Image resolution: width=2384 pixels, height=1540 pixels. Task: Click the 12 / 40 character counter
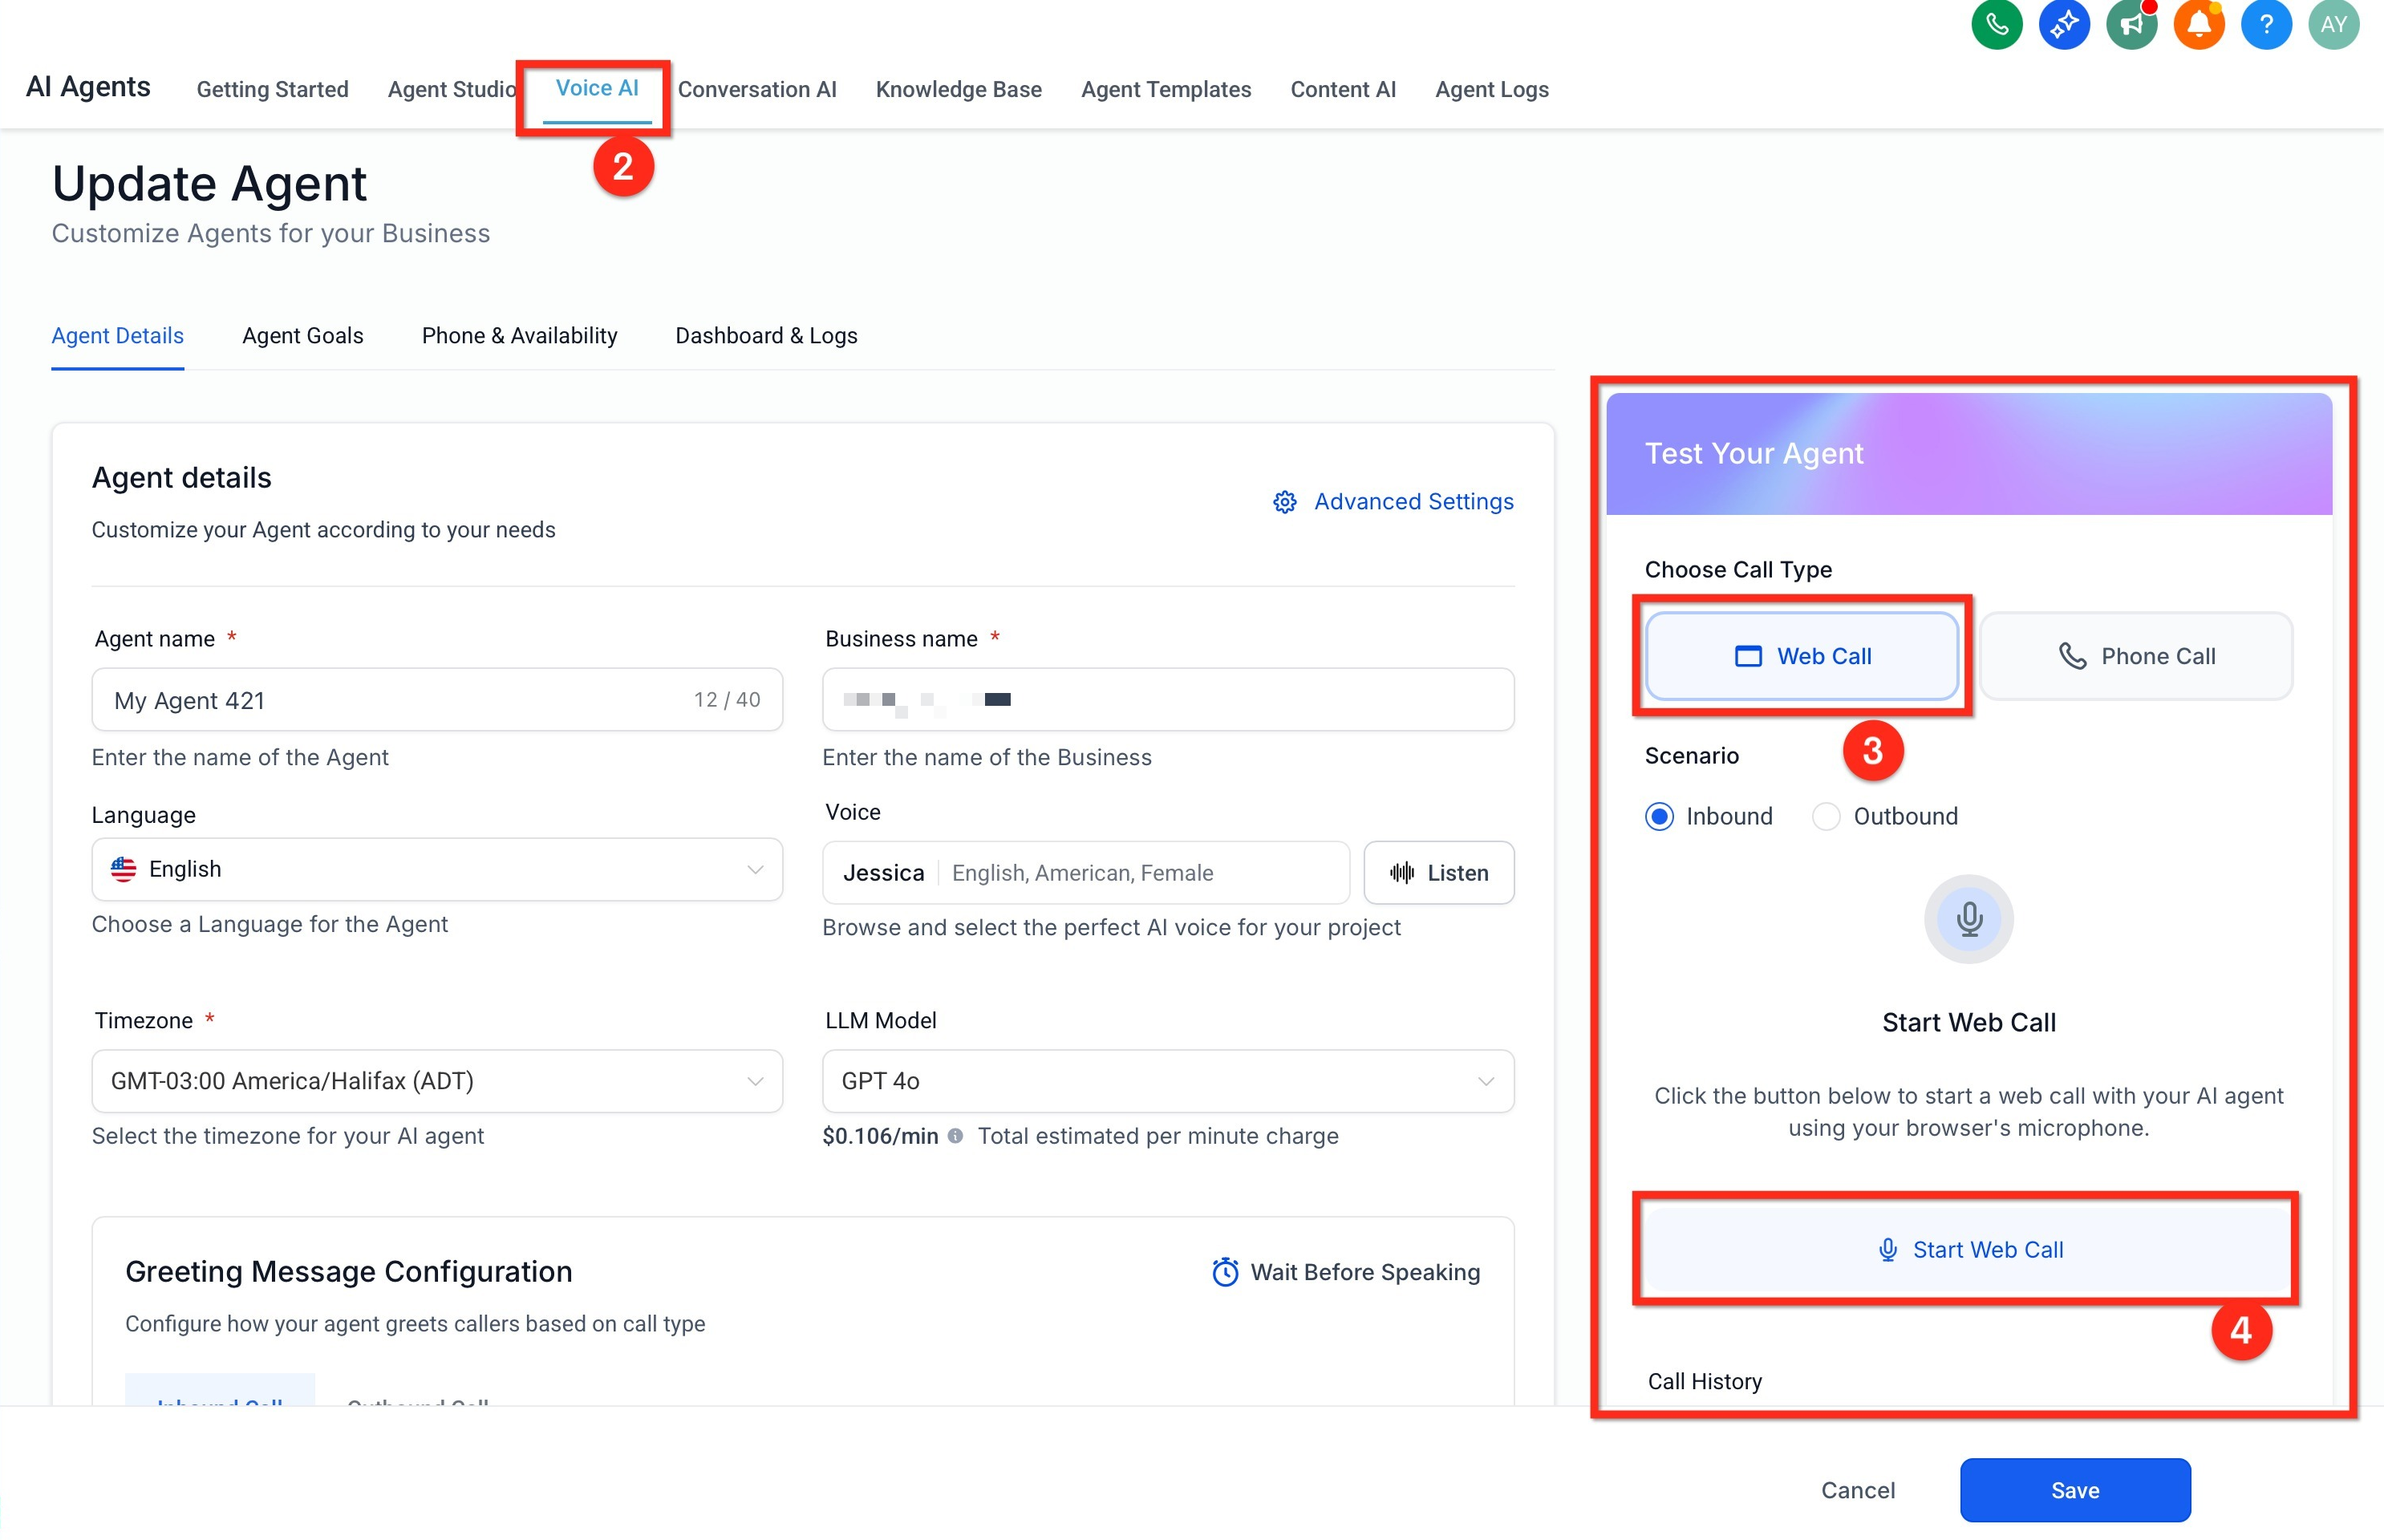pos(727,700)
